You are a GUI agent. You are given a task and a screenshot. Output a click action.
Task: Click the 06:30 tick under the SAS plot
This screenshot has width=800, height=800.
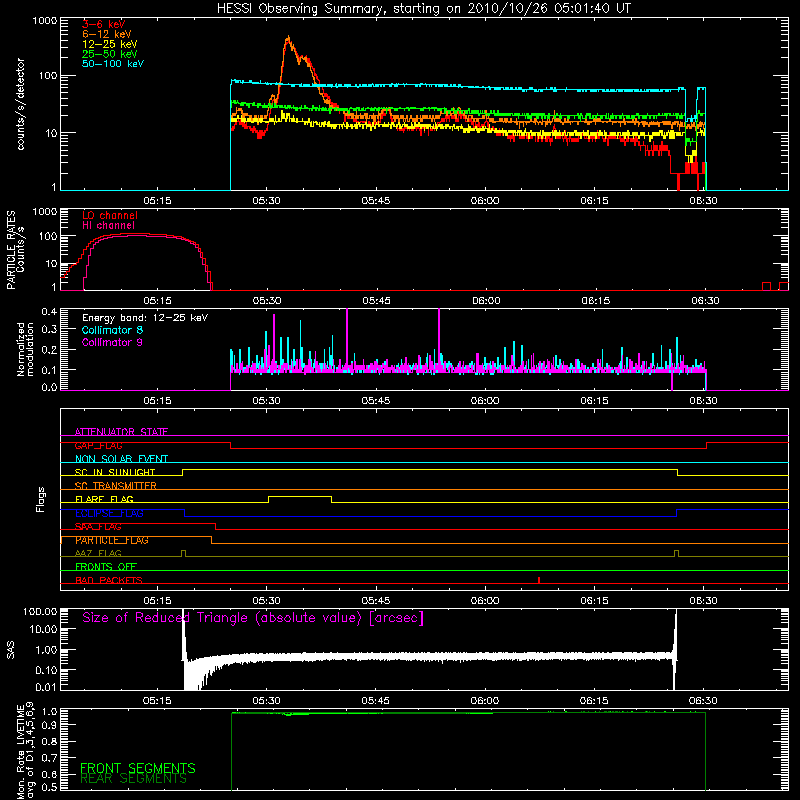(703, 701)
